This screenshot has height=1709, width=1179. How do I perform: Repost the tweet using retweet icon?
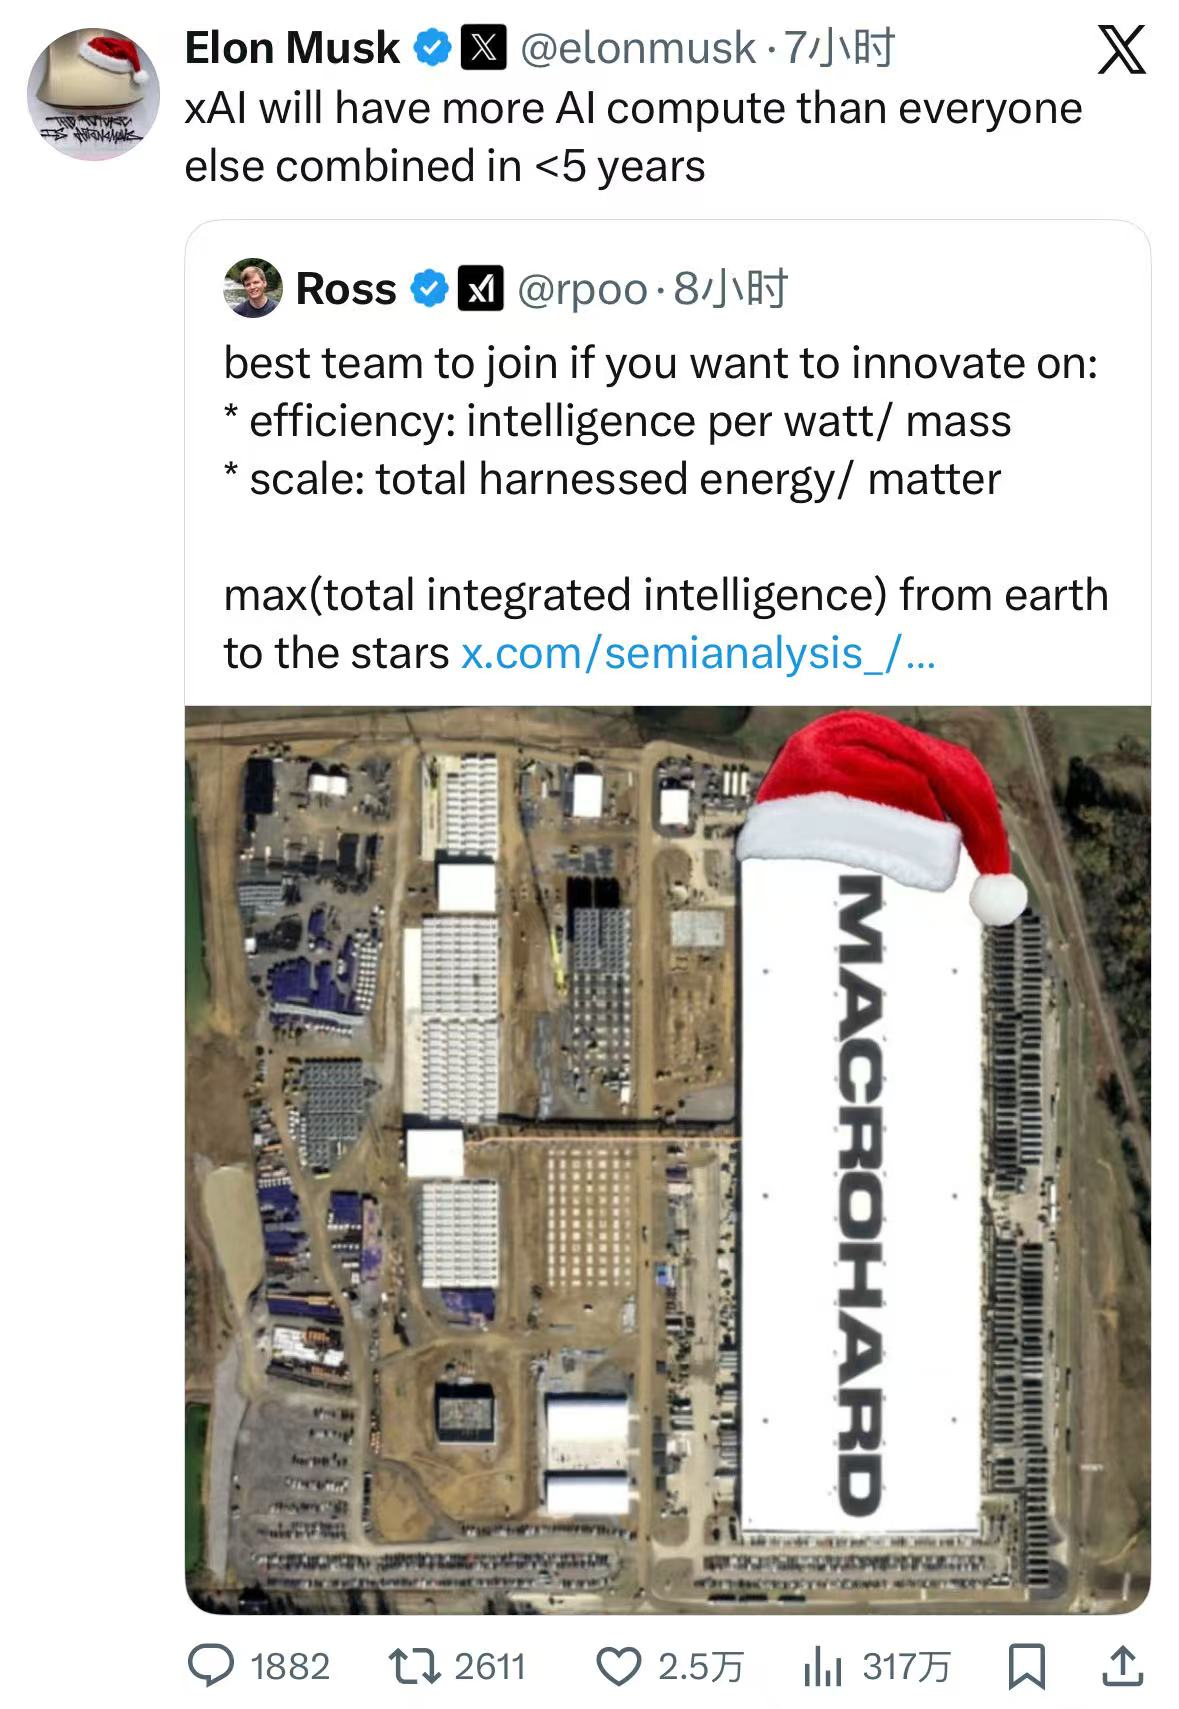(412, 1665)
